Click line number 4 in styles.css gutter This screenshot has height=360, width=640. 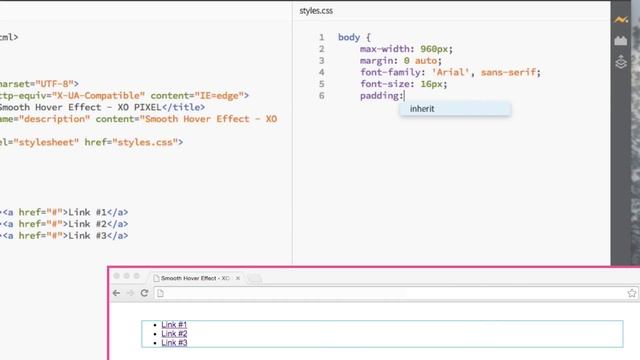[322, 73]
